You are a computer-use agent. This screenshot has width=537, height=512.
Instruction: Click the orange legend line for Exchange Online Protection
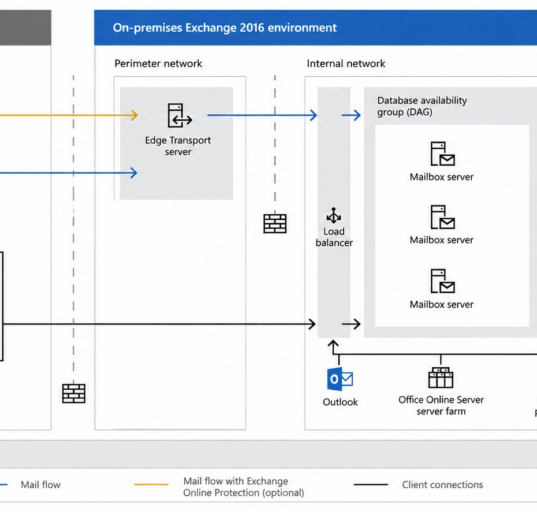(151, 485)
